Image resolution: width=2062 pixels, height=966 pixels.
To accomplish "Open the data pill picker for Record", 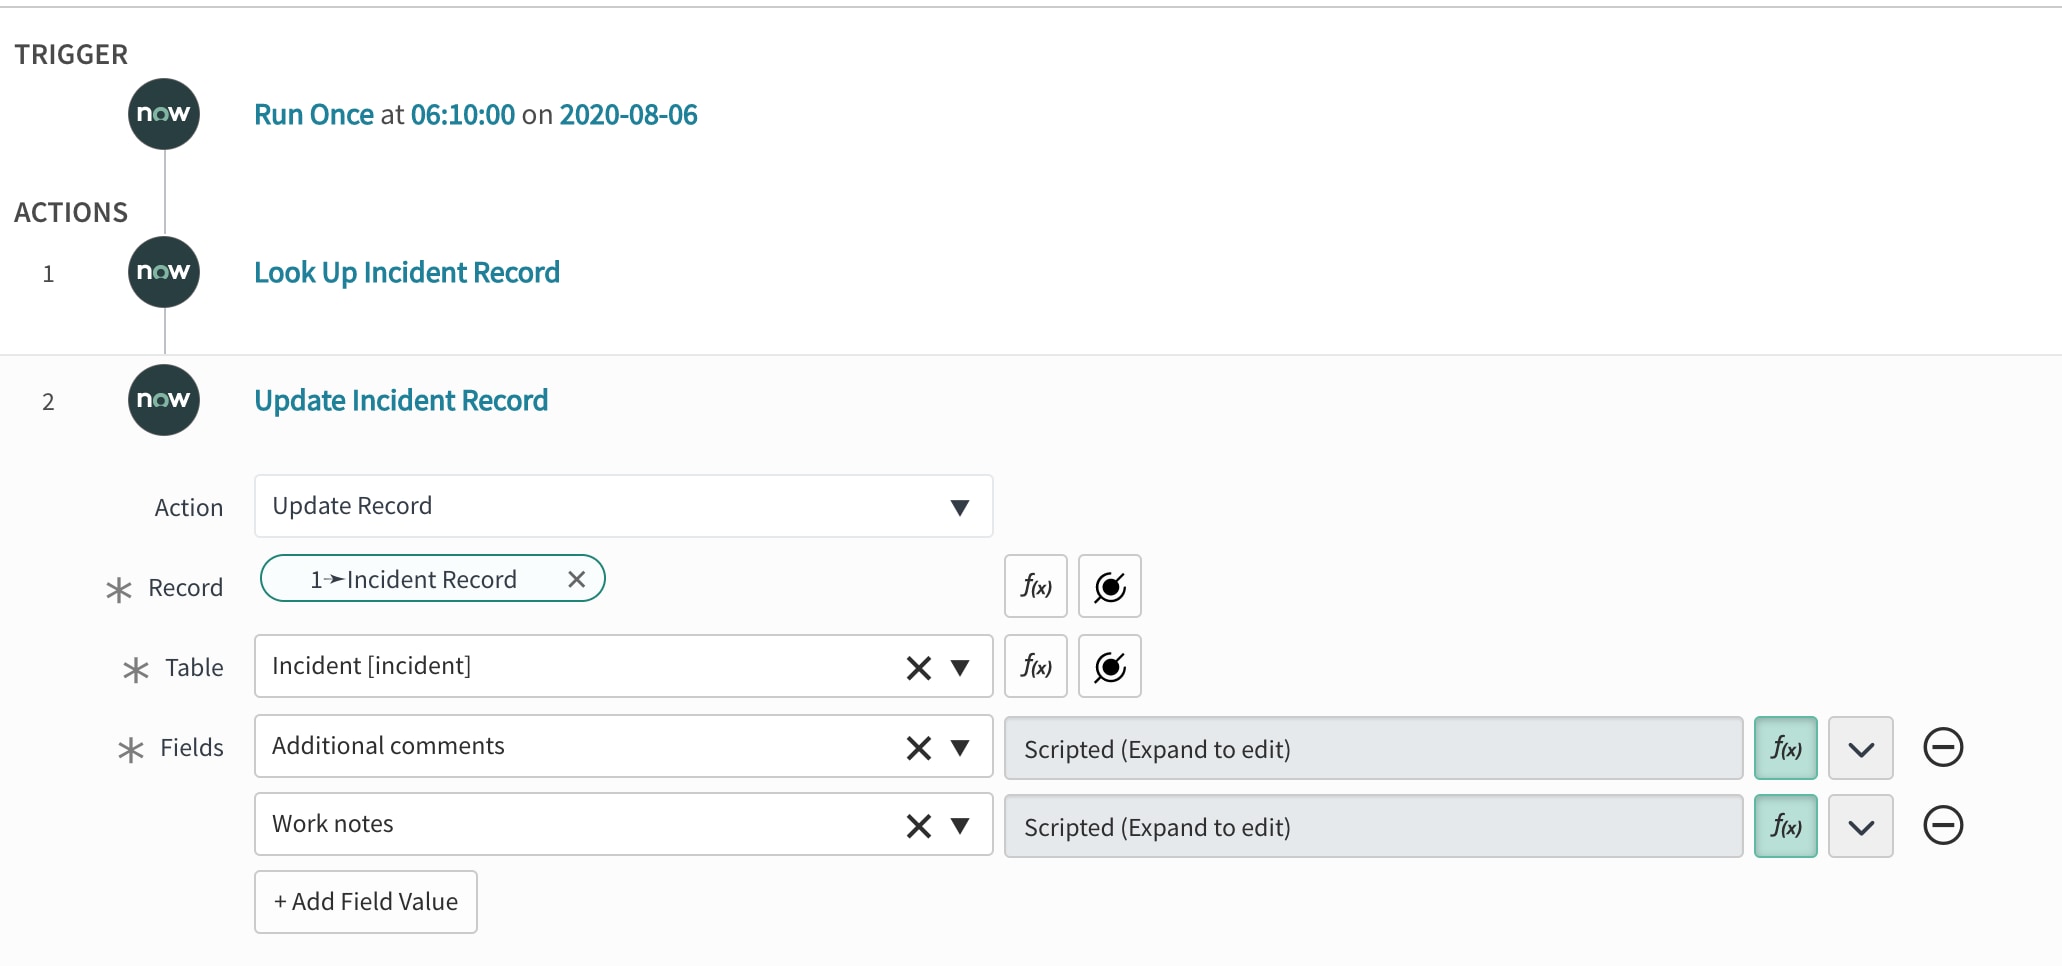I will tap(1110, 587).
